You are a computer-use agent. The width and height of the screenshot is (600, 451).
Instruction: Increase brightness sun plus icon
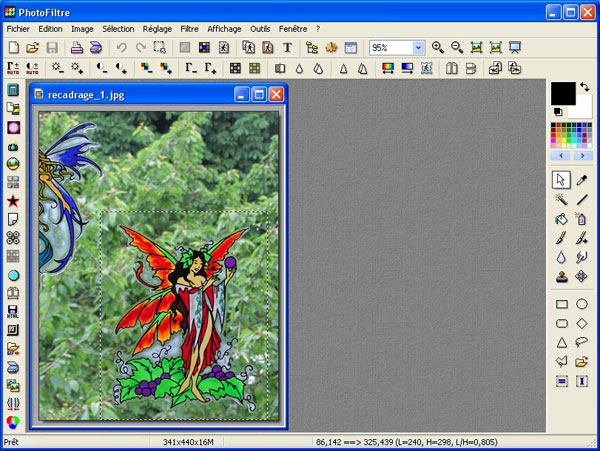pos(77,68)
